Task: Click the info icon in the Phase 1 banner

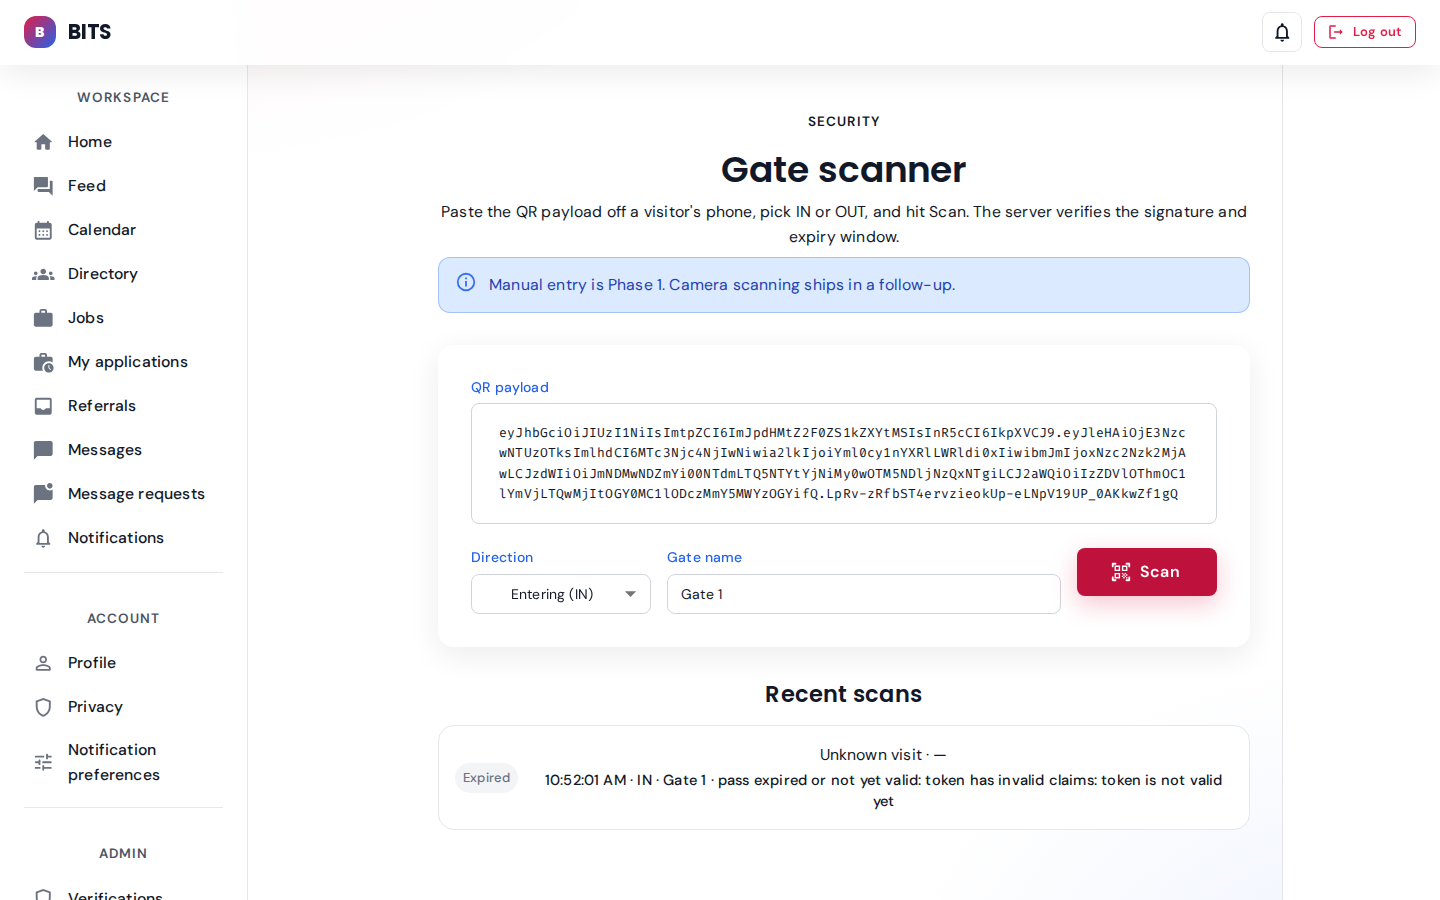Action: 466,283
